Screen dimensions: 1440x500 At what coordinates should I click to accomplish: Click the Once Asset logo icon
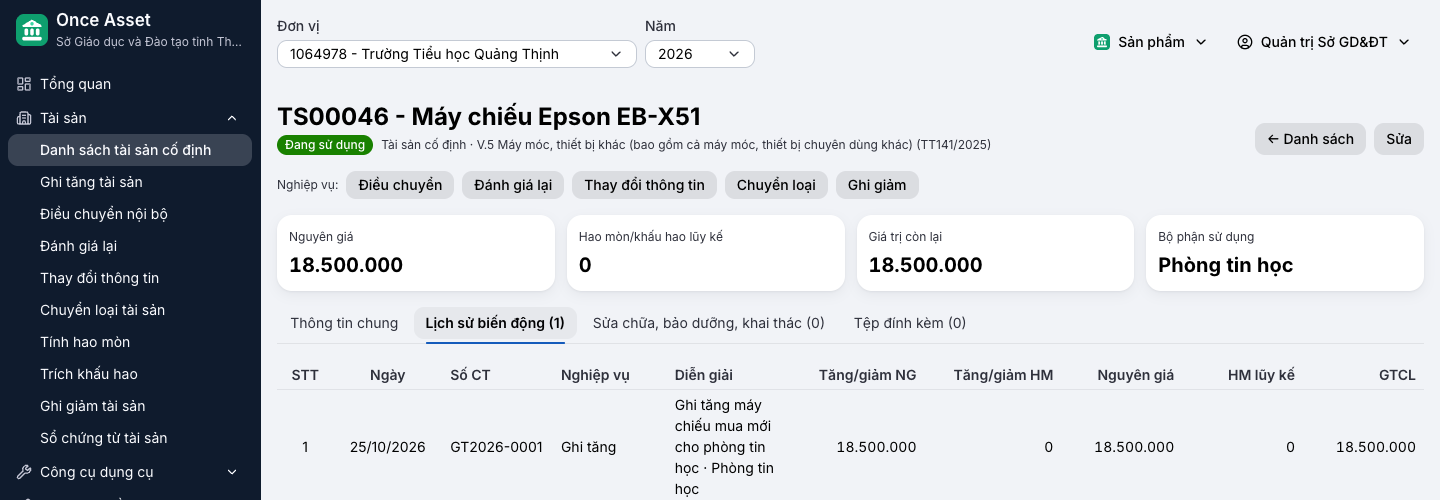pyautogui.click(x=32, y=30)
